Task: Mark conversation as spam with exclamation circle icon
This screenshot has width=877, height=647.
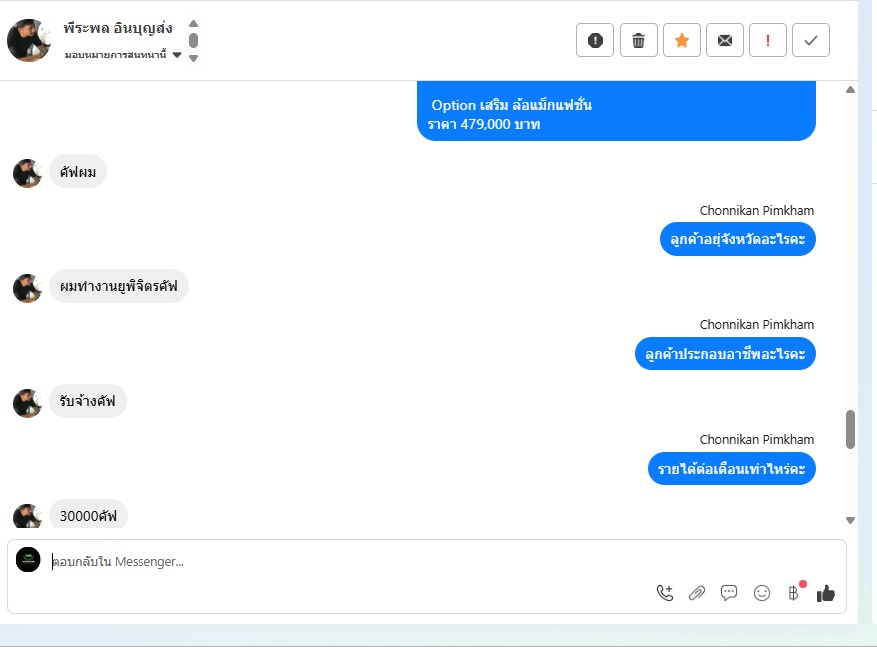Action: pyautogui.click(x=595, y=40)
